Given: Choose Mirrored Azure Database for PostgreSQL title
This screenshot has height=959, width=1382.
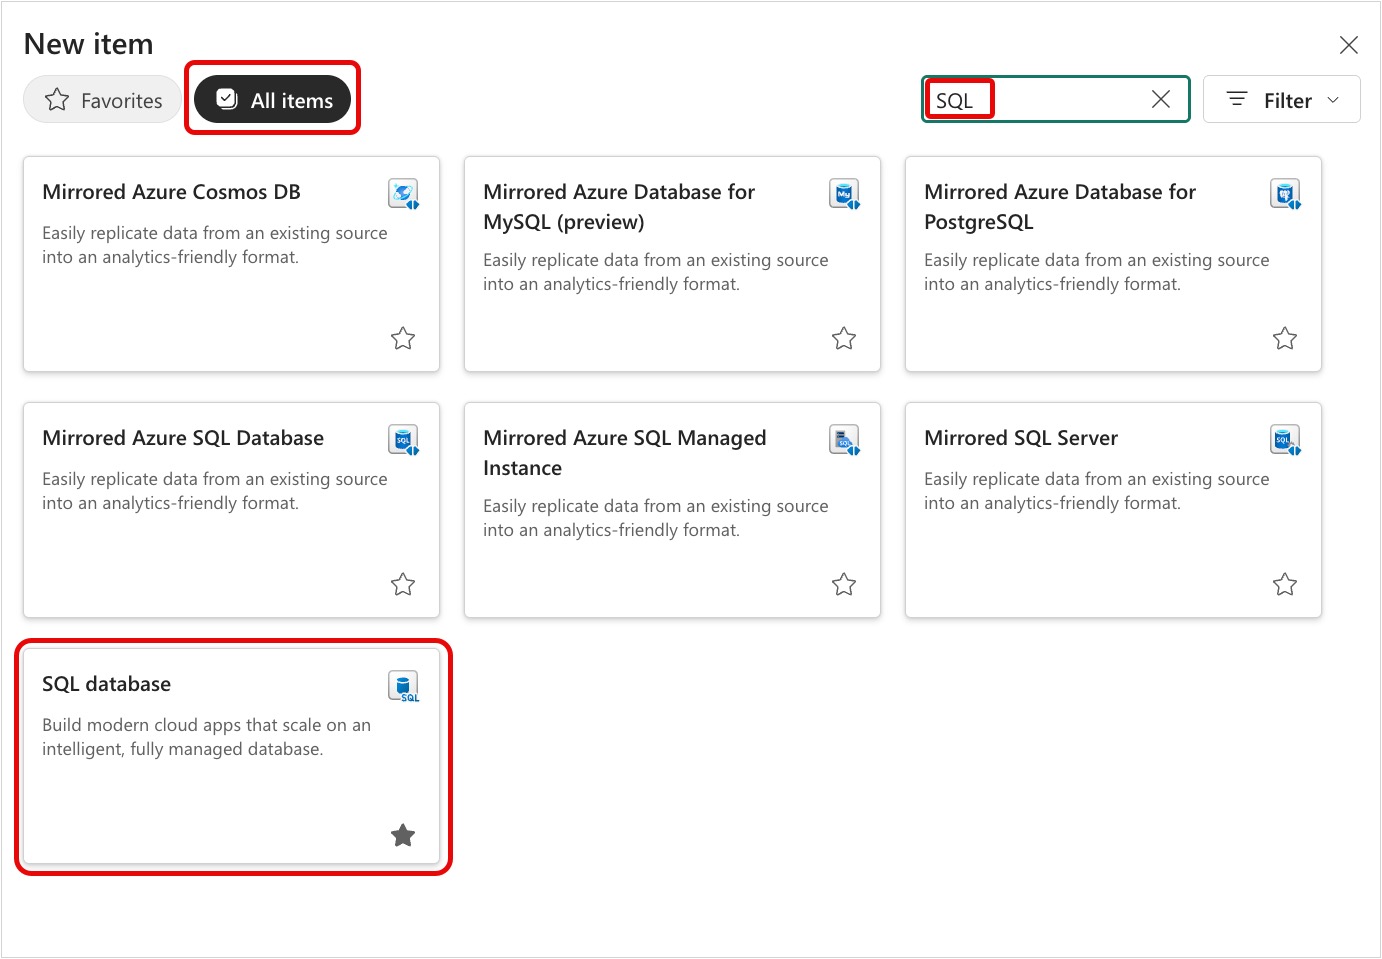Looking at the screenshot, I should (x=1060, y=207).
